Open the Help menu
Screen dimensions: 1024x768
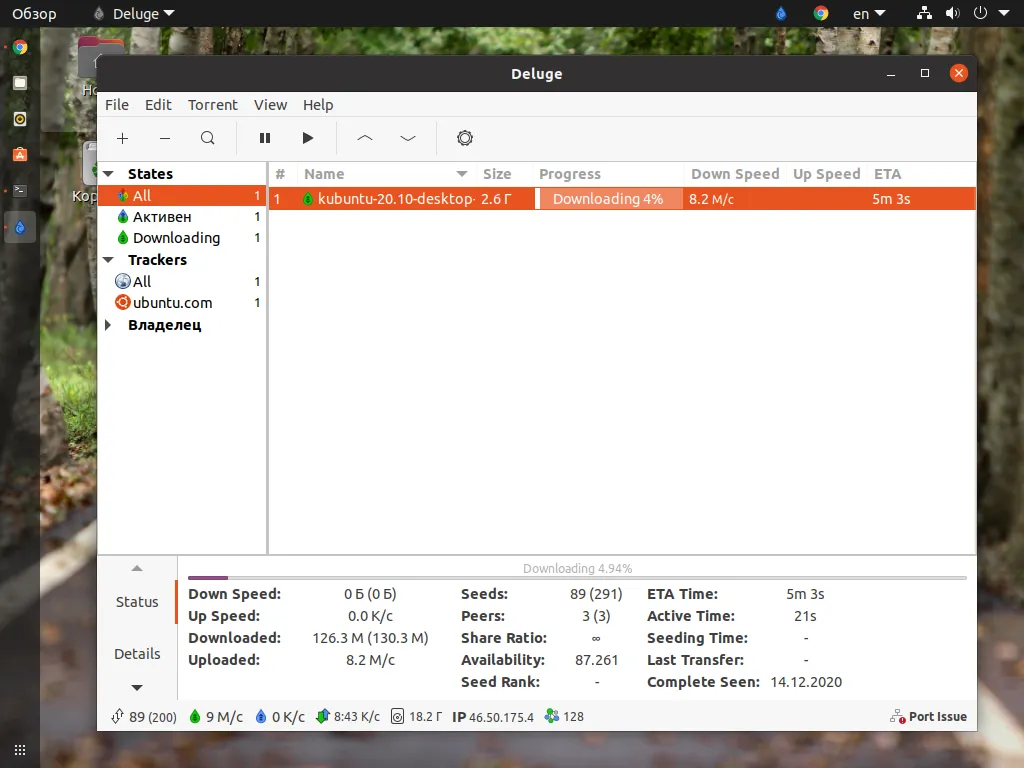click(x=318, y=104)
